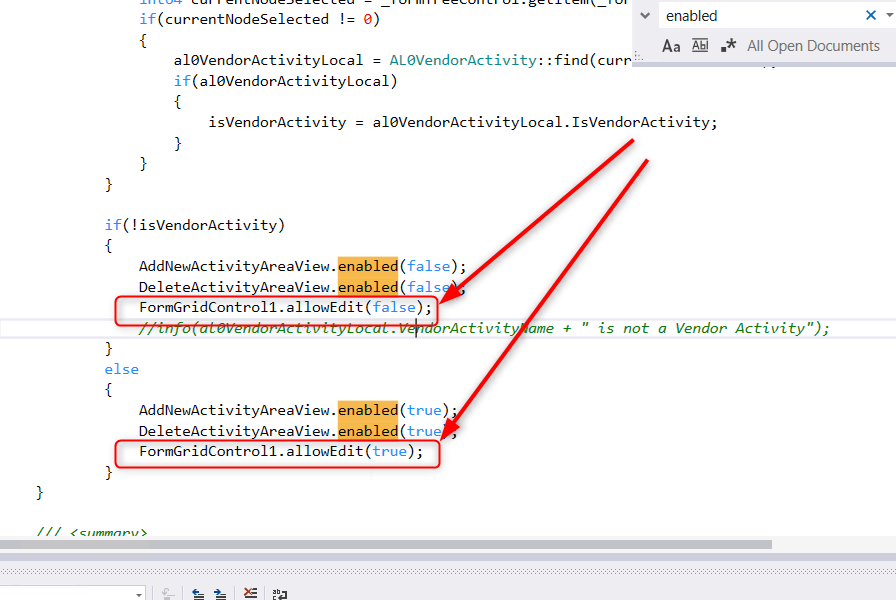Click the AL0VendorActivity type name

452,60
